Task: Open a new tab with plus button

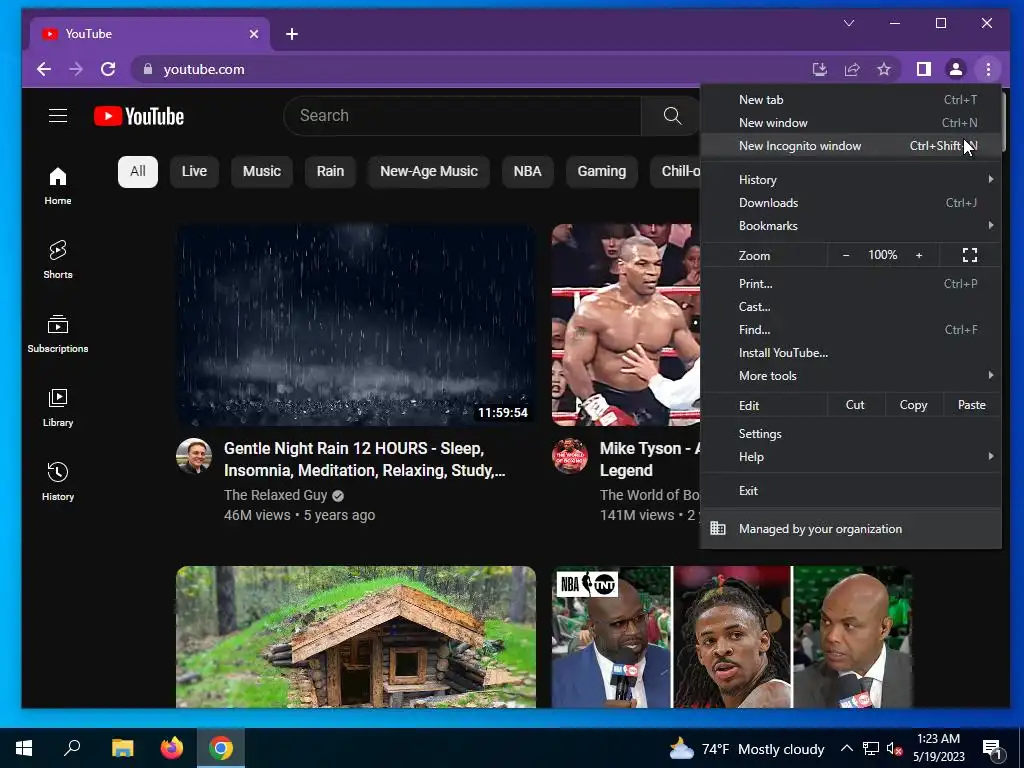Action: (292, 34)
